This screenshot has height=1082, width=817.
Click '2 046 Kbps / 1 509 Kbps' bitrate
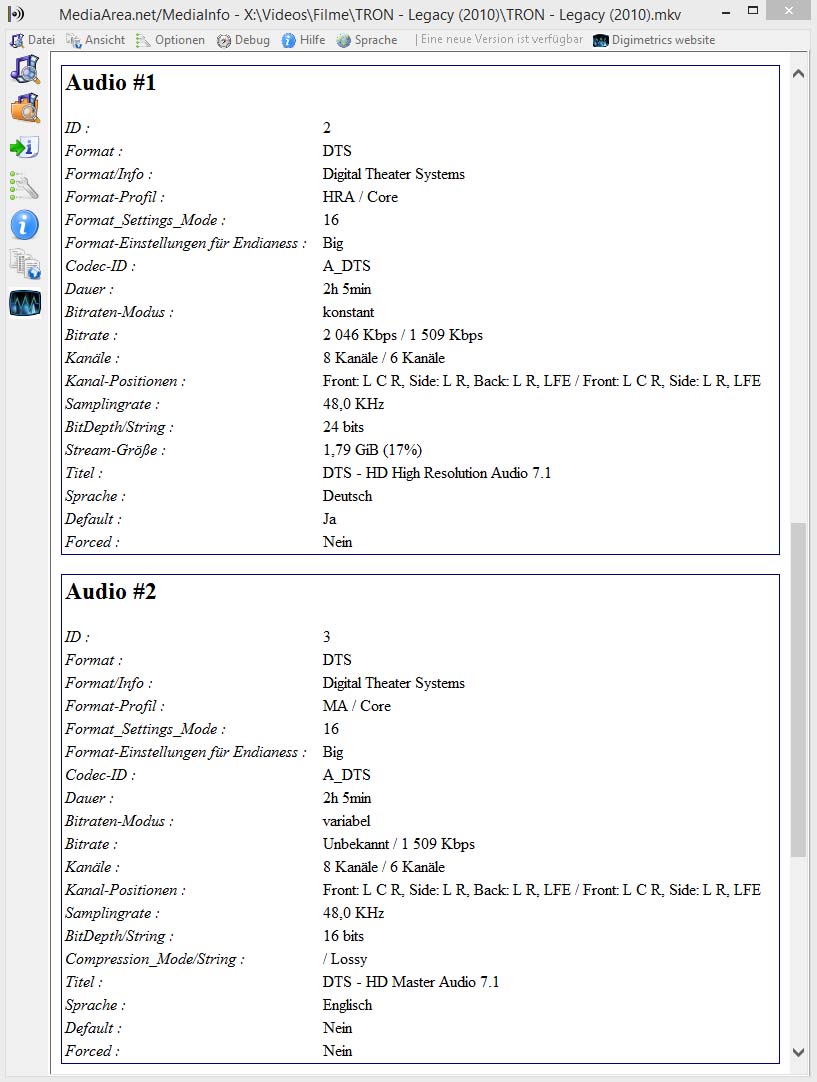click(x=403, y=335)
